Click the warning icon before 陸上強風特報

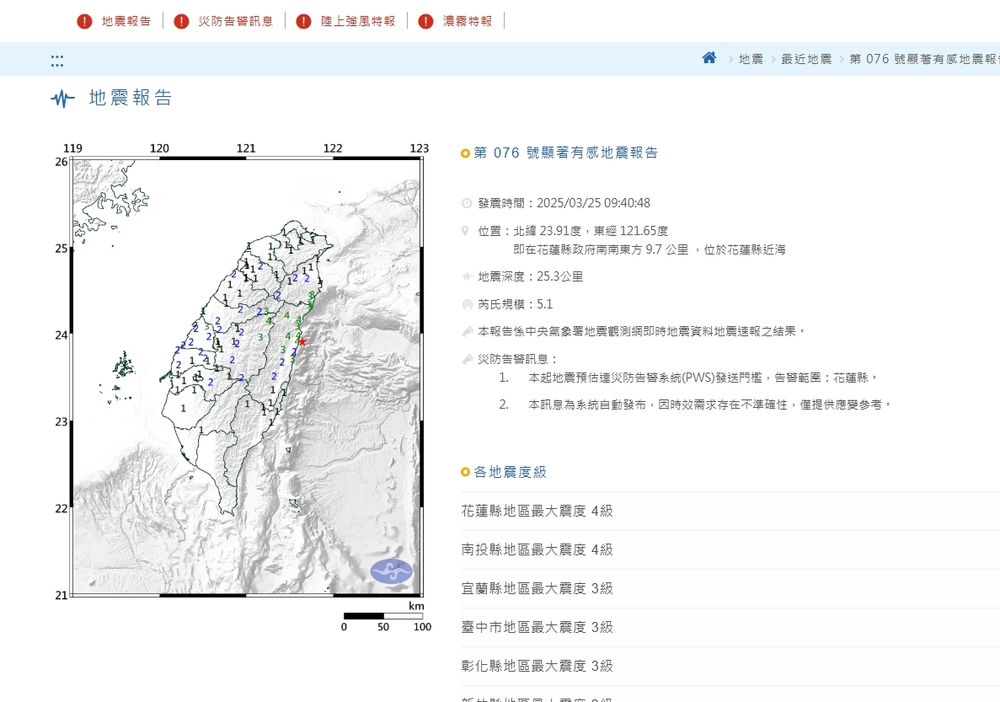[304, 21]
